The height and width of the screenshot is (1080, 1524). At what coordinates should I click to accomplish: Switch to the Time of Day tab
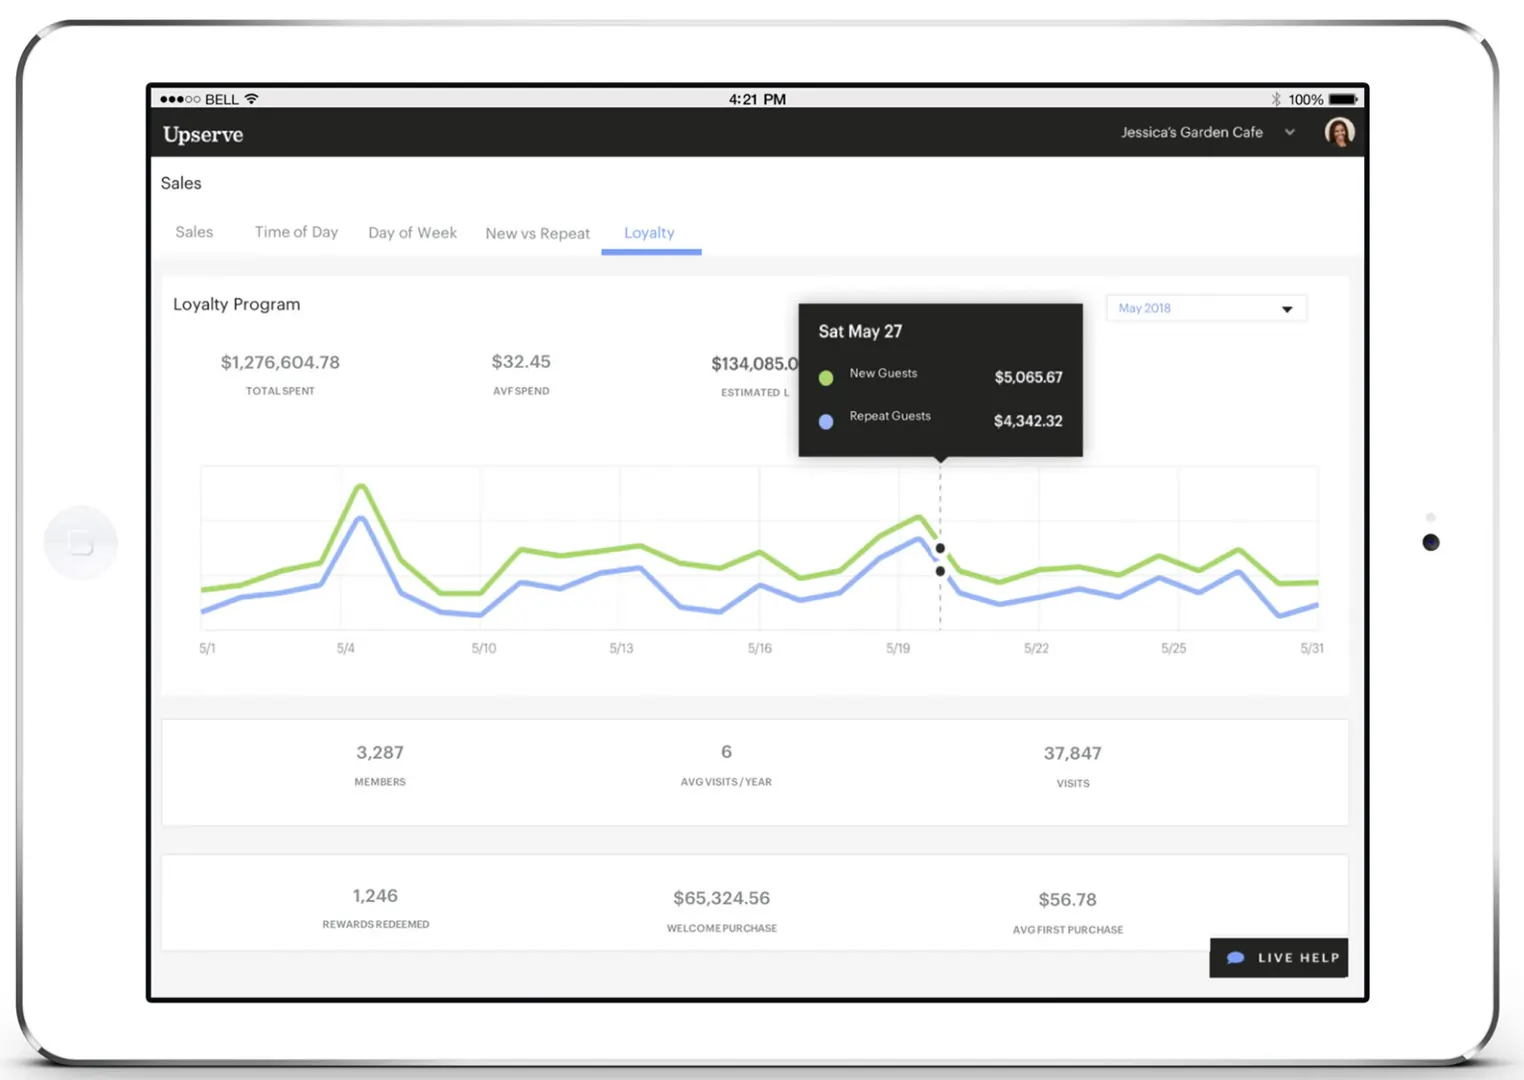tap(296, 232)
